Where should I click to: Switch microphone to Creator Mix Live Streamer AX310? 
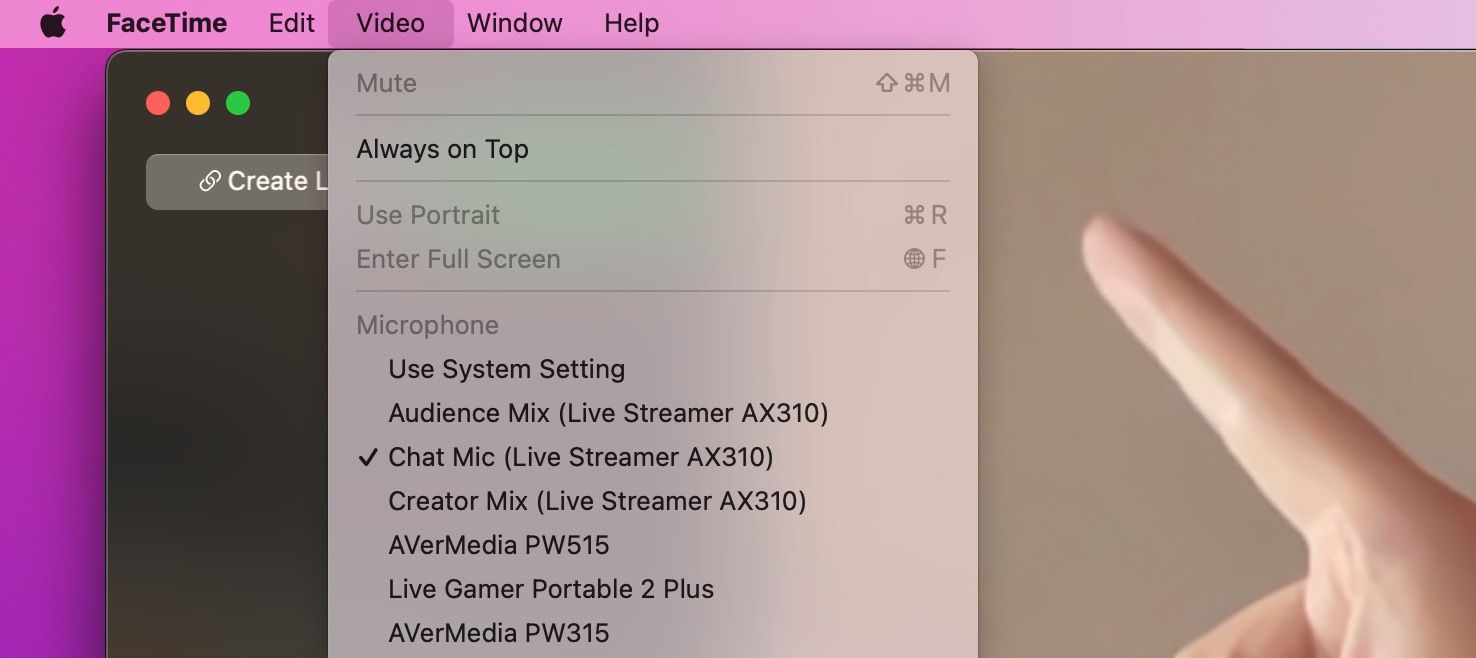(x=596, y=501)
